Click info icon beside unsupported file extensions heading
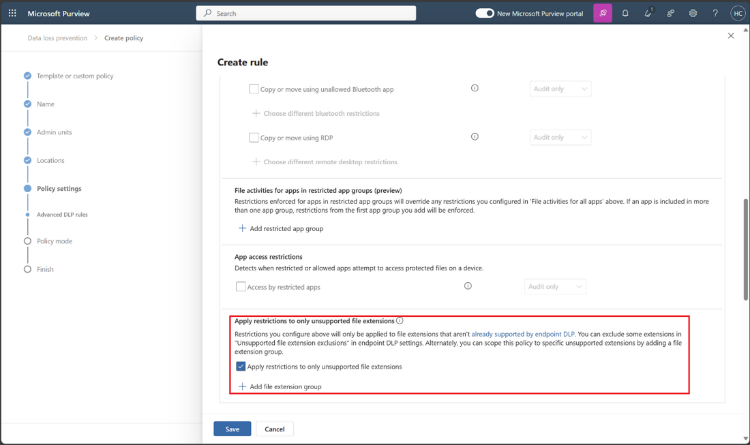Image resolution: width=750 pixels, height=445 pixels. (400, 321)
